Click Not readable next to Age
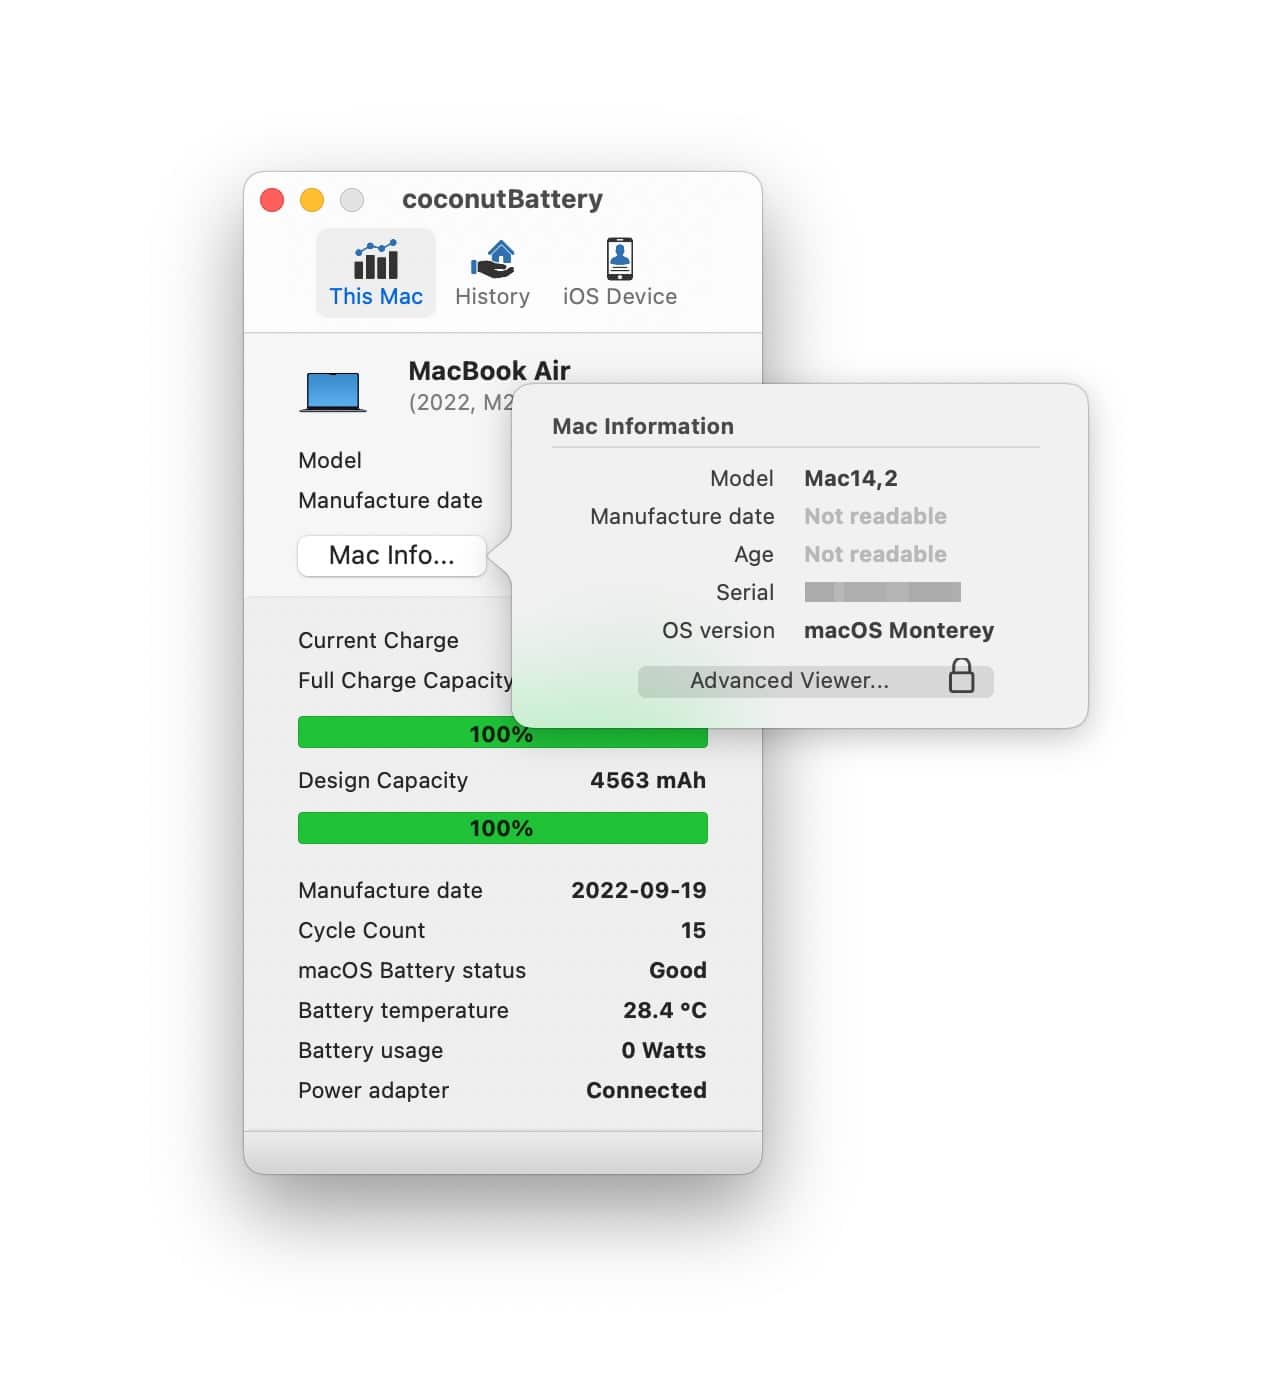This screenshot has width=1280, height=1400. click(875, 554)
